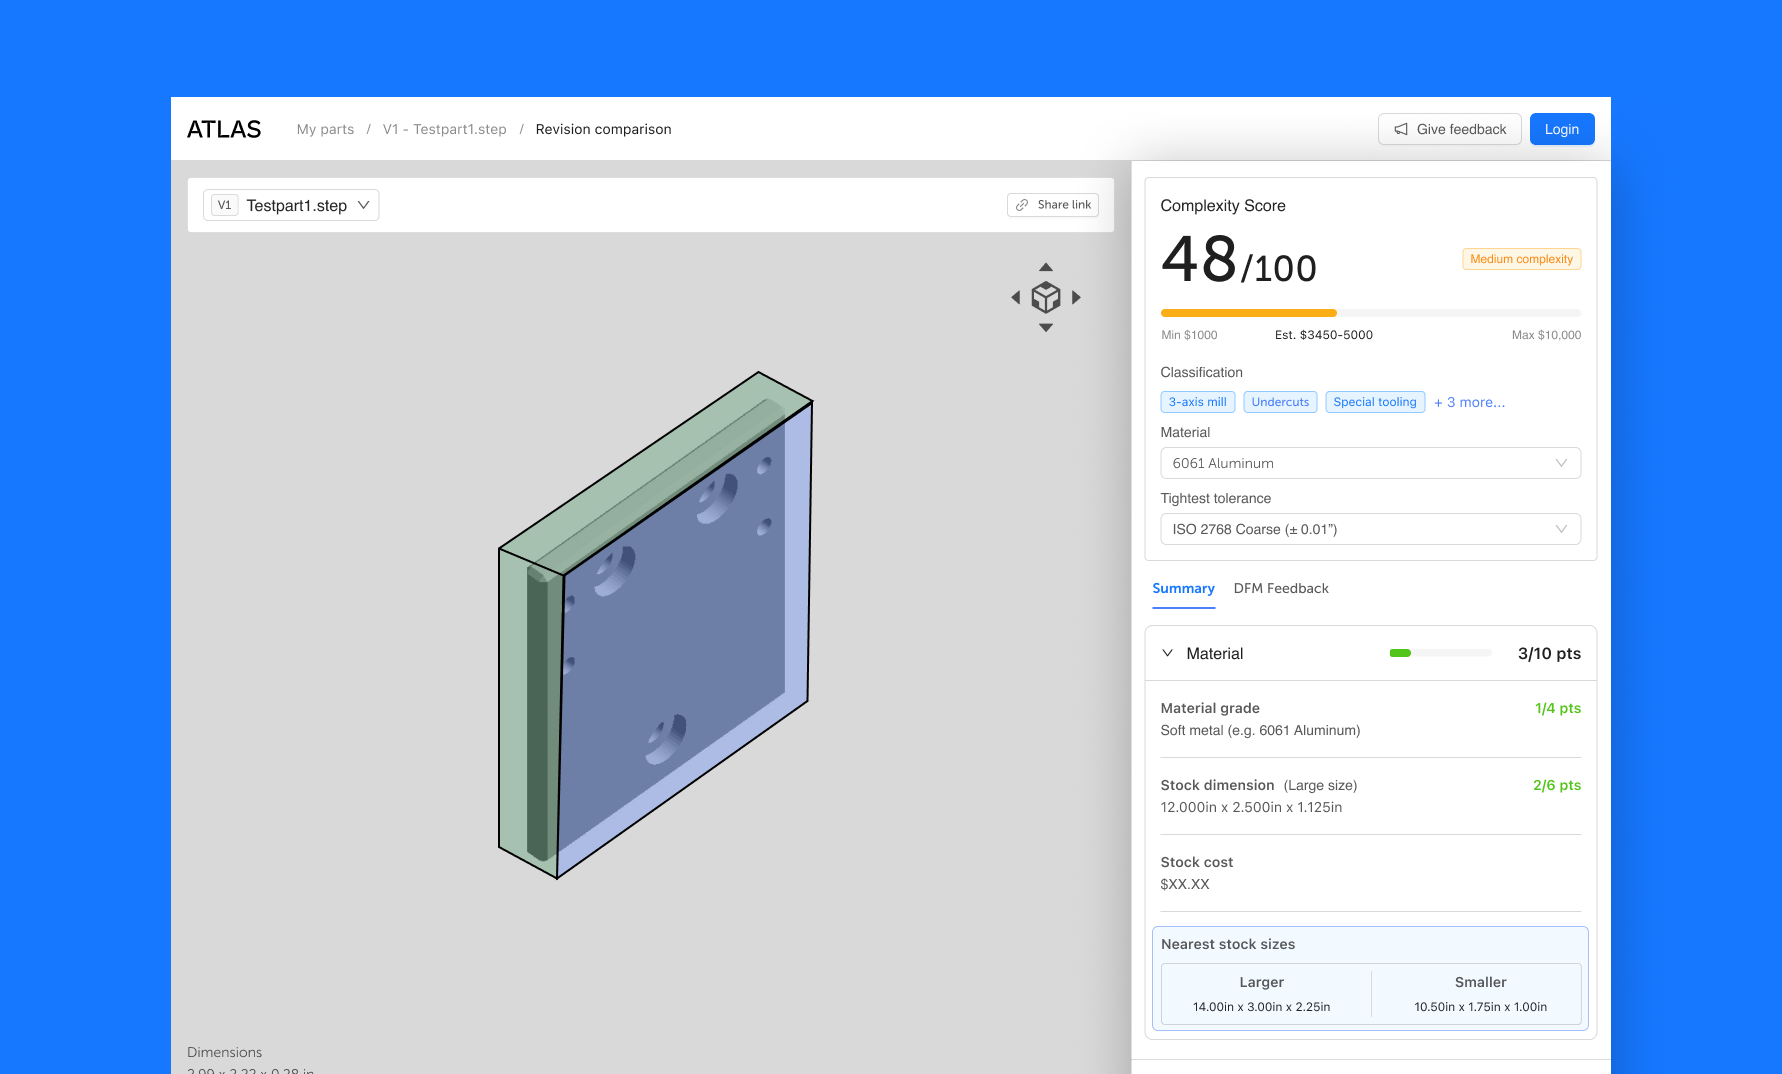This screenshot has height=1074, width=1782.
Task: Switch to the DFM Feedback tab
Action: pos(1281,588)
